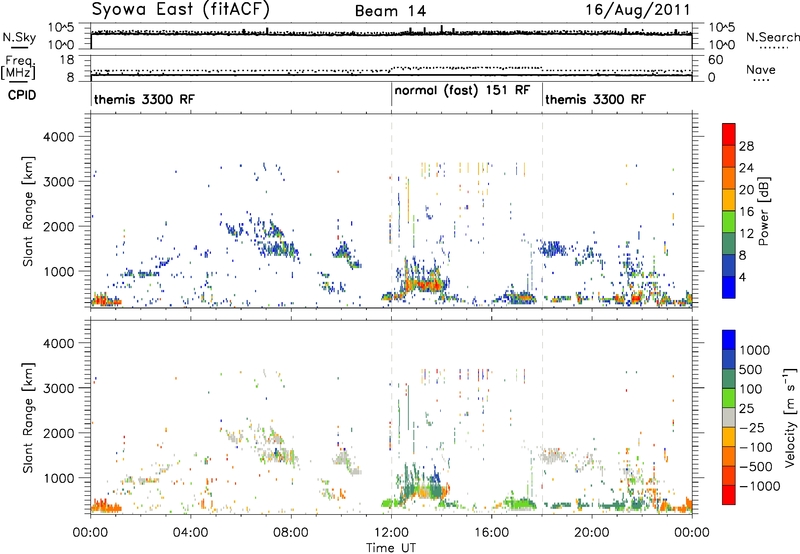Click the "18" tick on the frequency axis

67,60
